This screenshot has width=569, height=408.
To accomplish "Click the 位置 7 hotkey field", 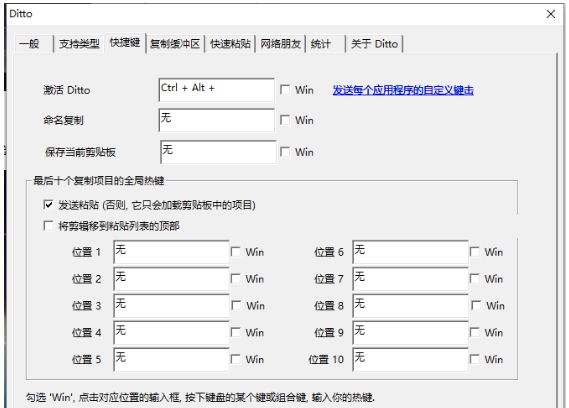I will click(410, 279).
